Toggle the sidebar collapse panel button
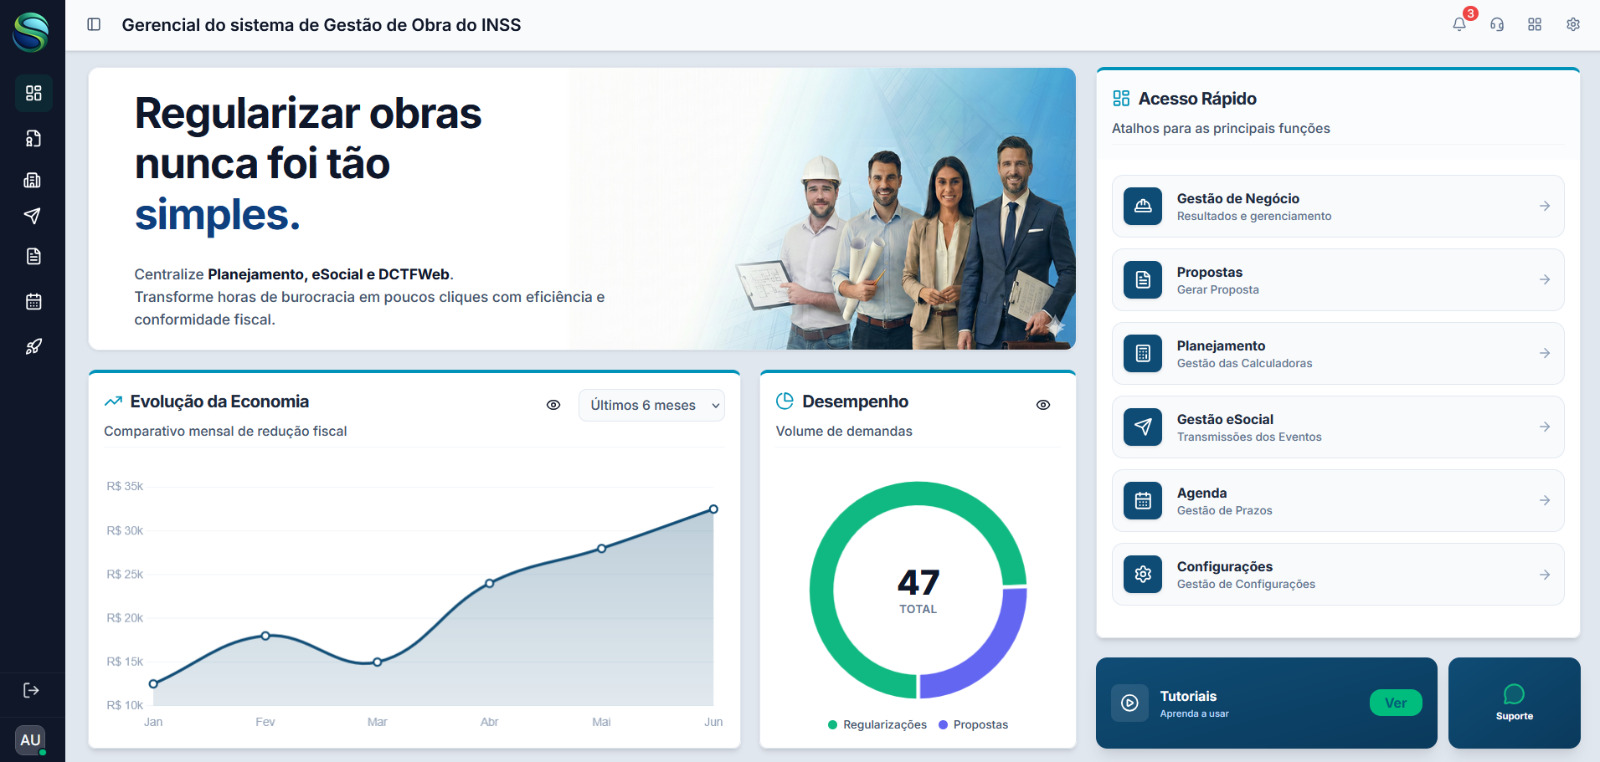 coord(94,25)
